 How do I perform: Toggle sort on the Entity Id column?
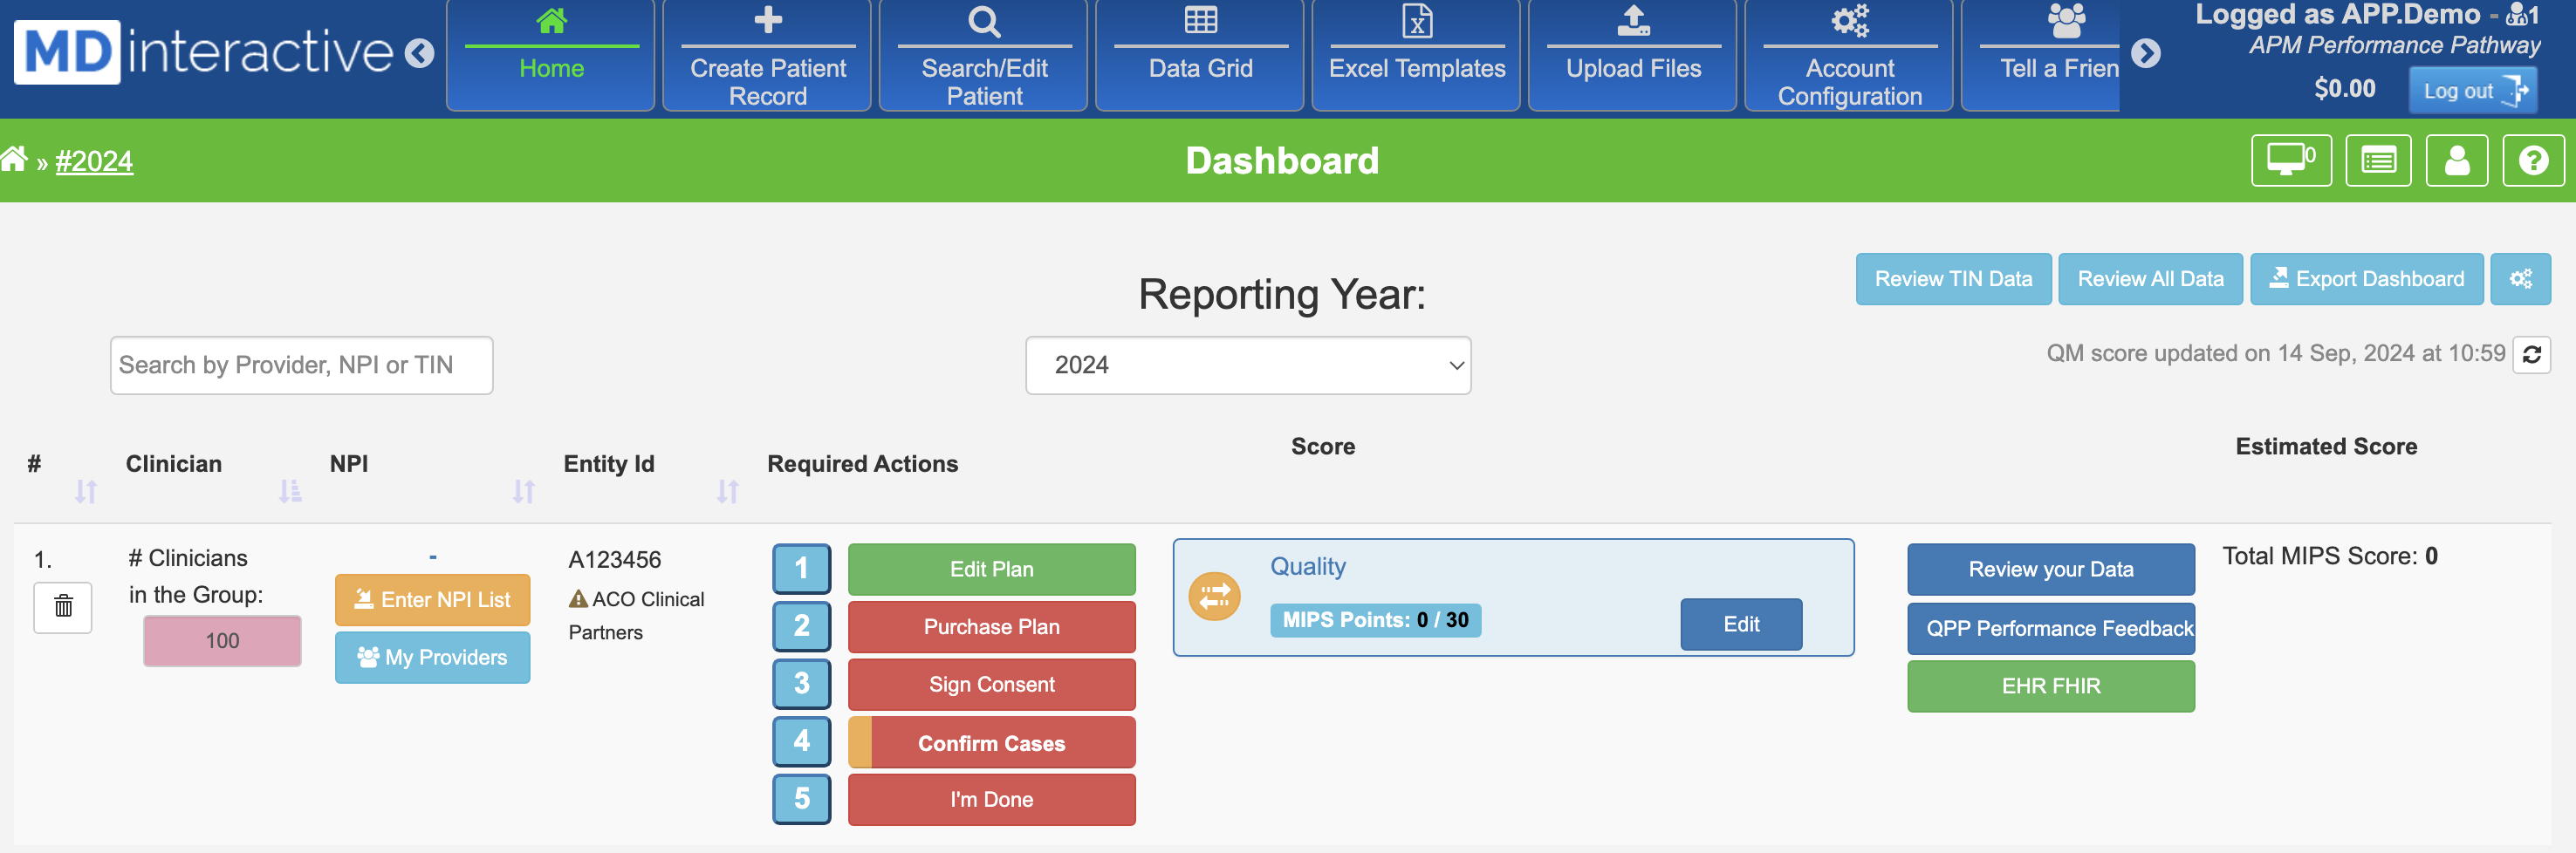coord(727,491)
